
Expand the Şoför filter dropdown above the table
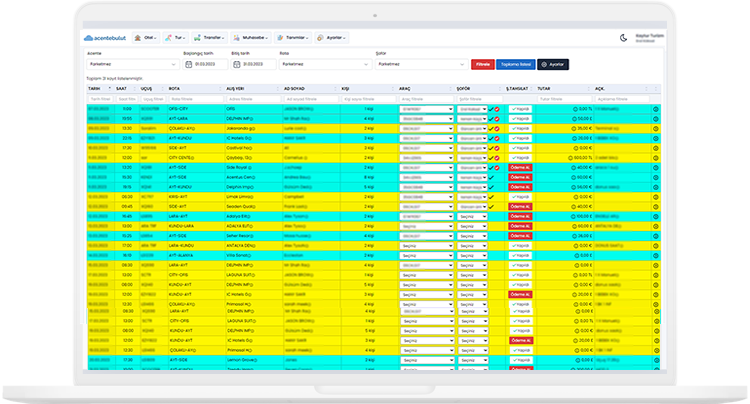click(421, 64)
